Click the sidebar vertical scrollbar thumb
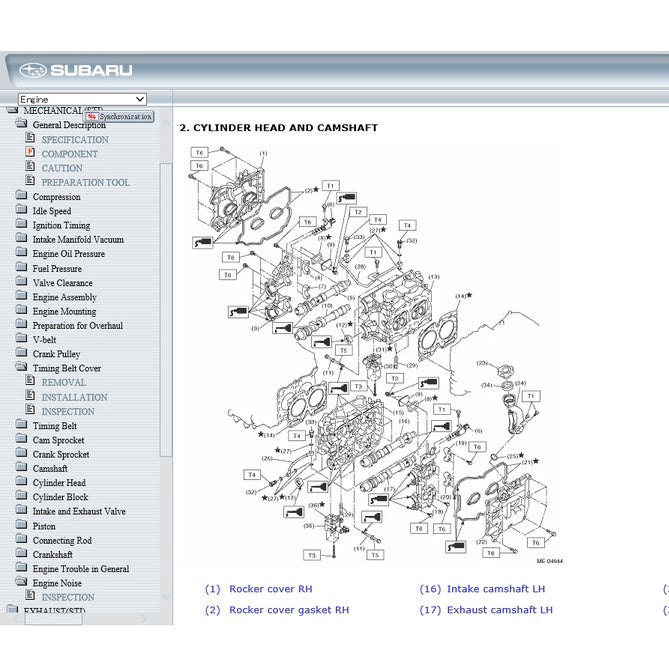The height and width of the screenshot is (669, 669). click(x=166, y=300)
